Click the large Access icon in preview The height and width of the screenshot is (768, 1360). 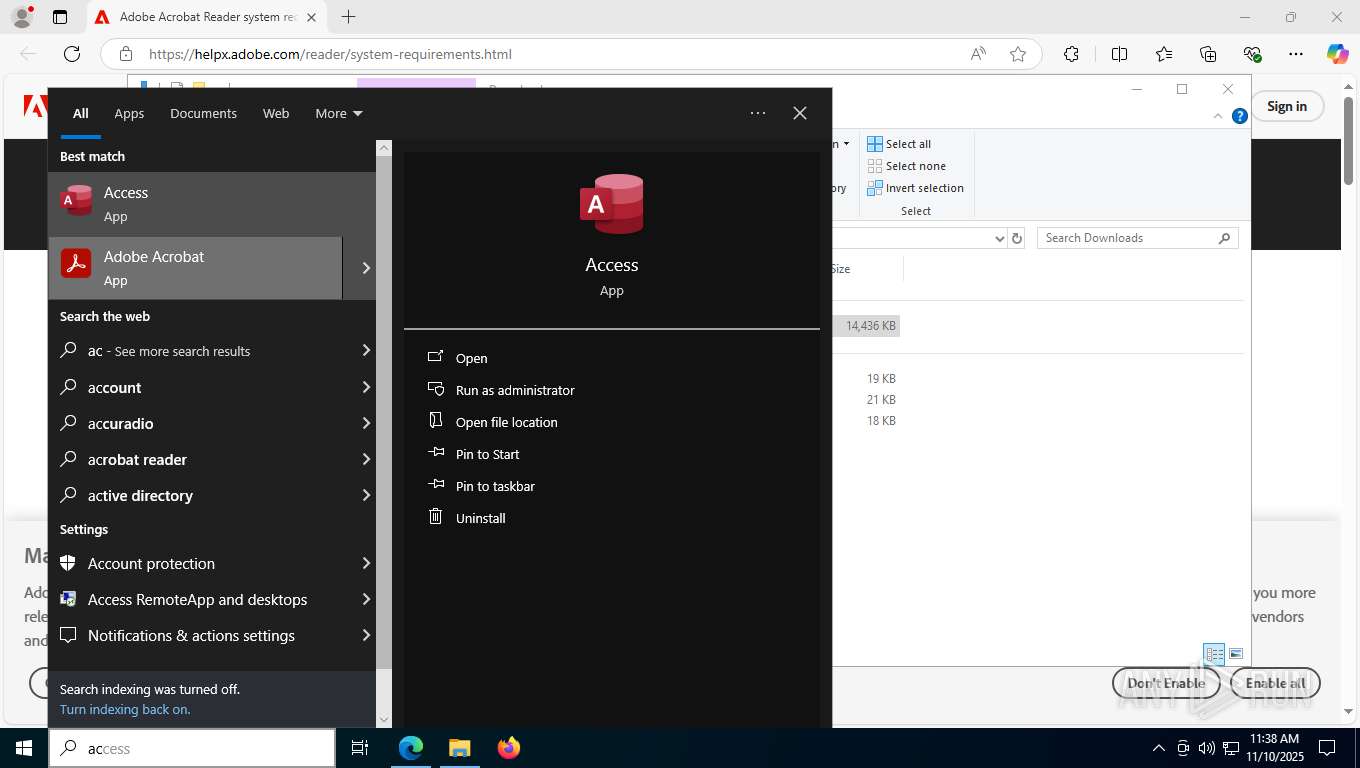(612, 204)
